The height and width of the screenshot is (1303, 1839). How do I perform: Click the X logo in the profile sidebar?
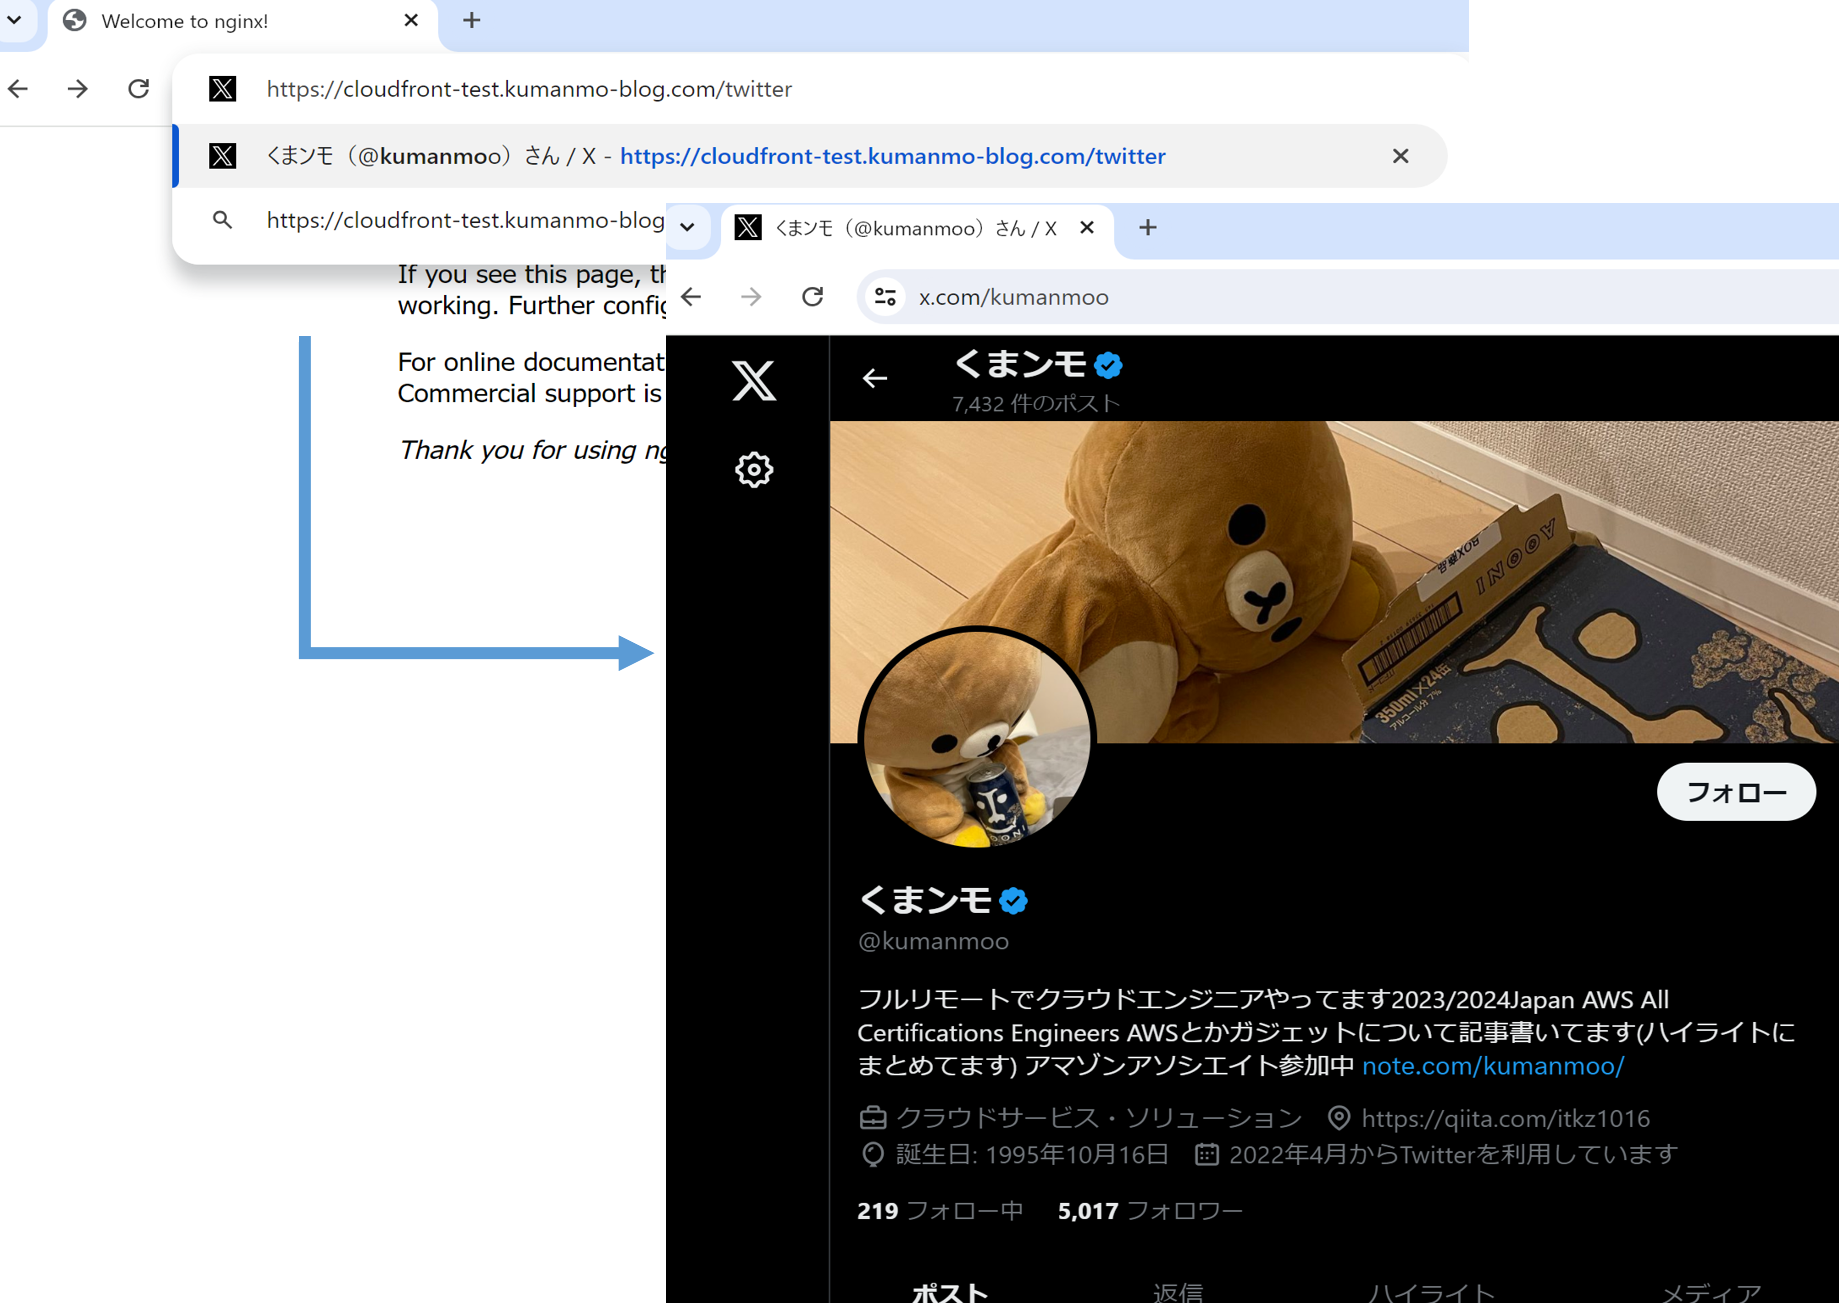(x=754, y=381)
